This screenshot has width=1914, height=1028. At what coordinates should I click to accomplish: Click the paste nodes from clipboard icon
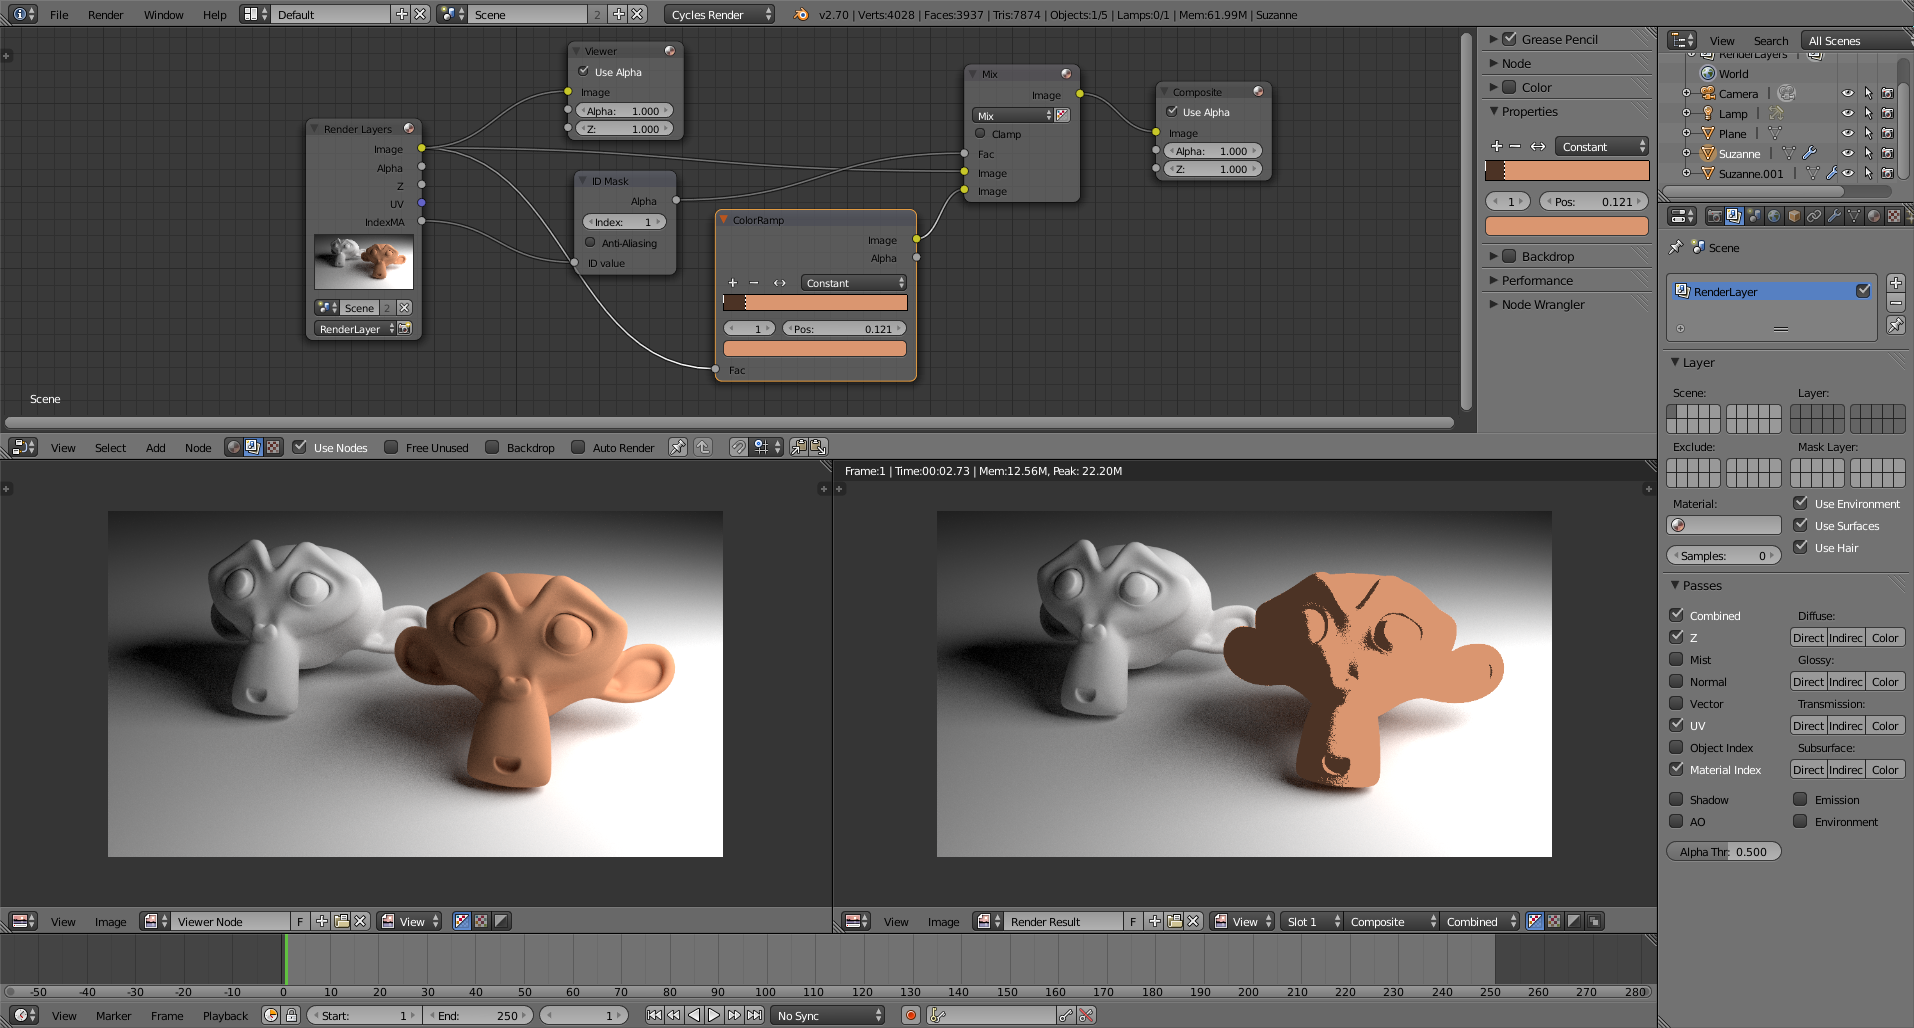click(x=818, y=447)
